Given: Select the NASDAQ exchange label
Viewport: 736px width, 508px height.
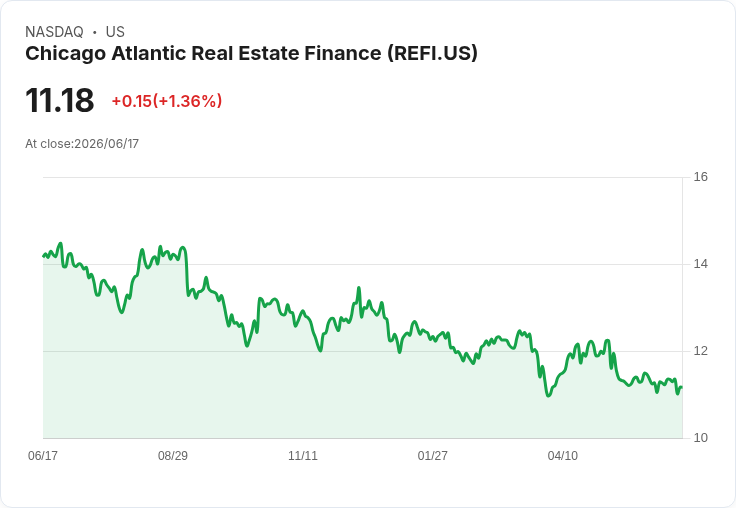Looking at the screenshot, I should pos(54,32).
